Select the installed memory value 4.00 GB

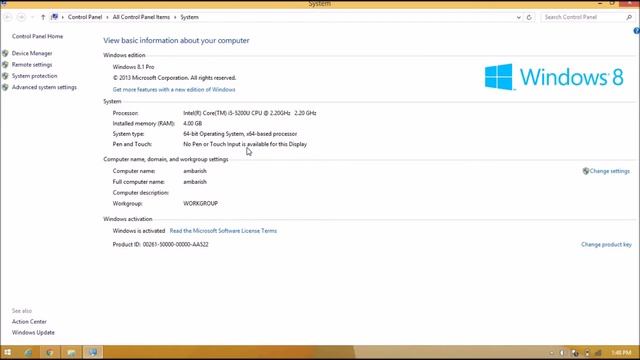pos(193,124)
